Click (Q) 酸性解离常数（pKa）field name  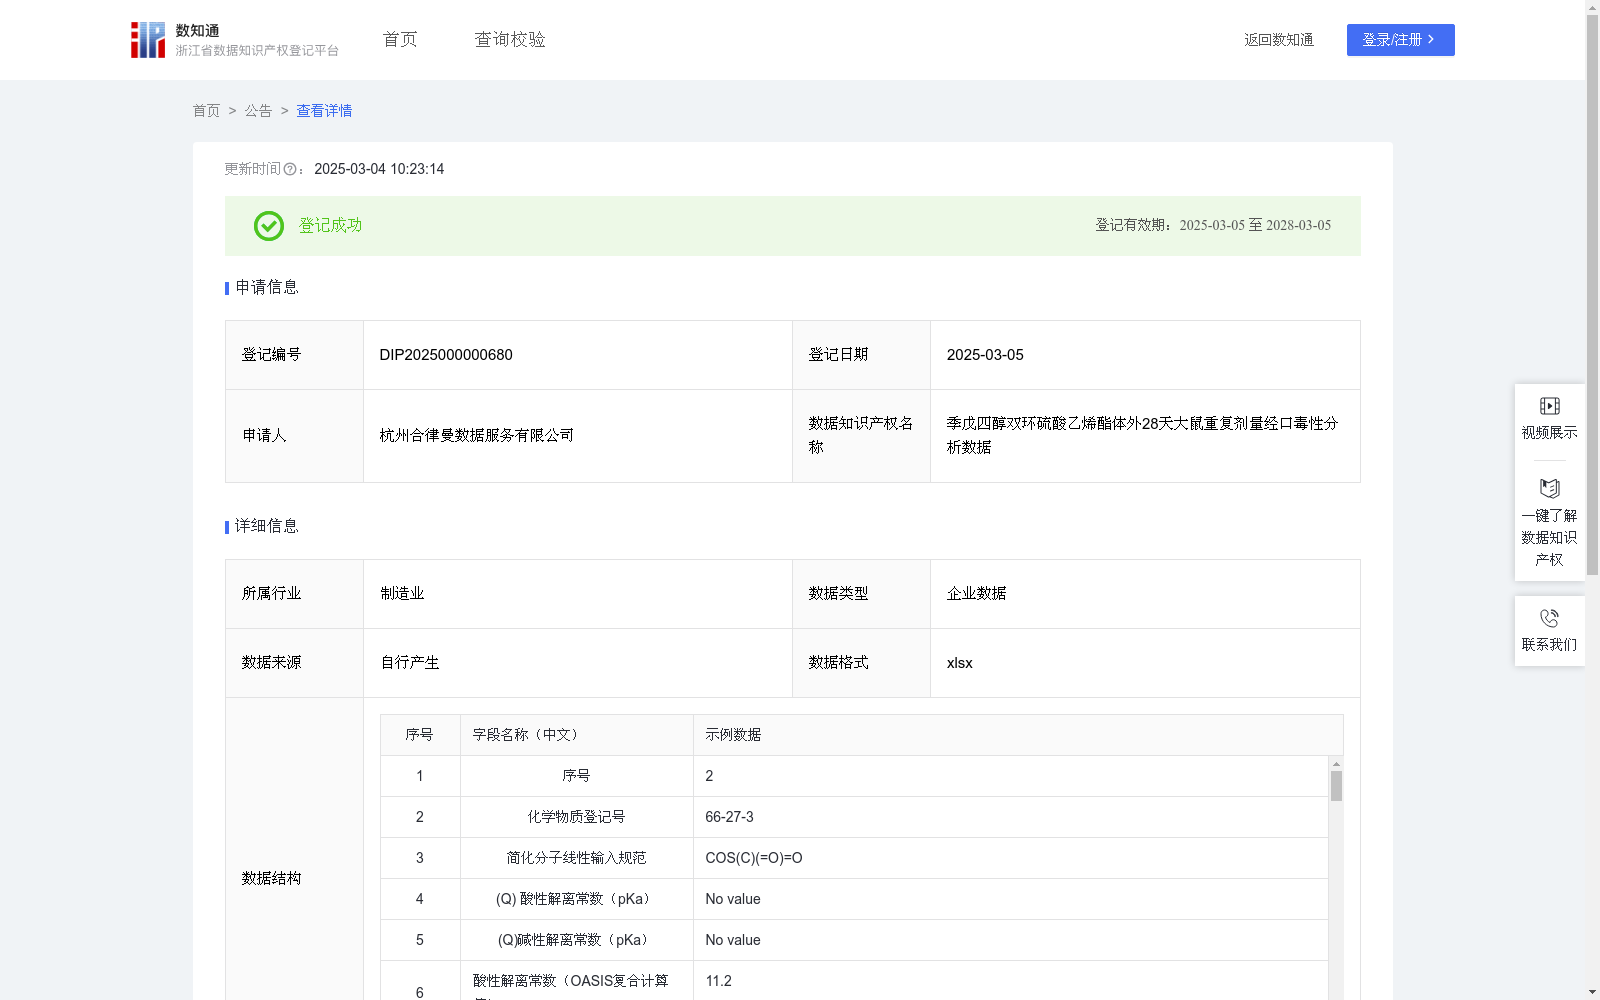tap(576, 899)
